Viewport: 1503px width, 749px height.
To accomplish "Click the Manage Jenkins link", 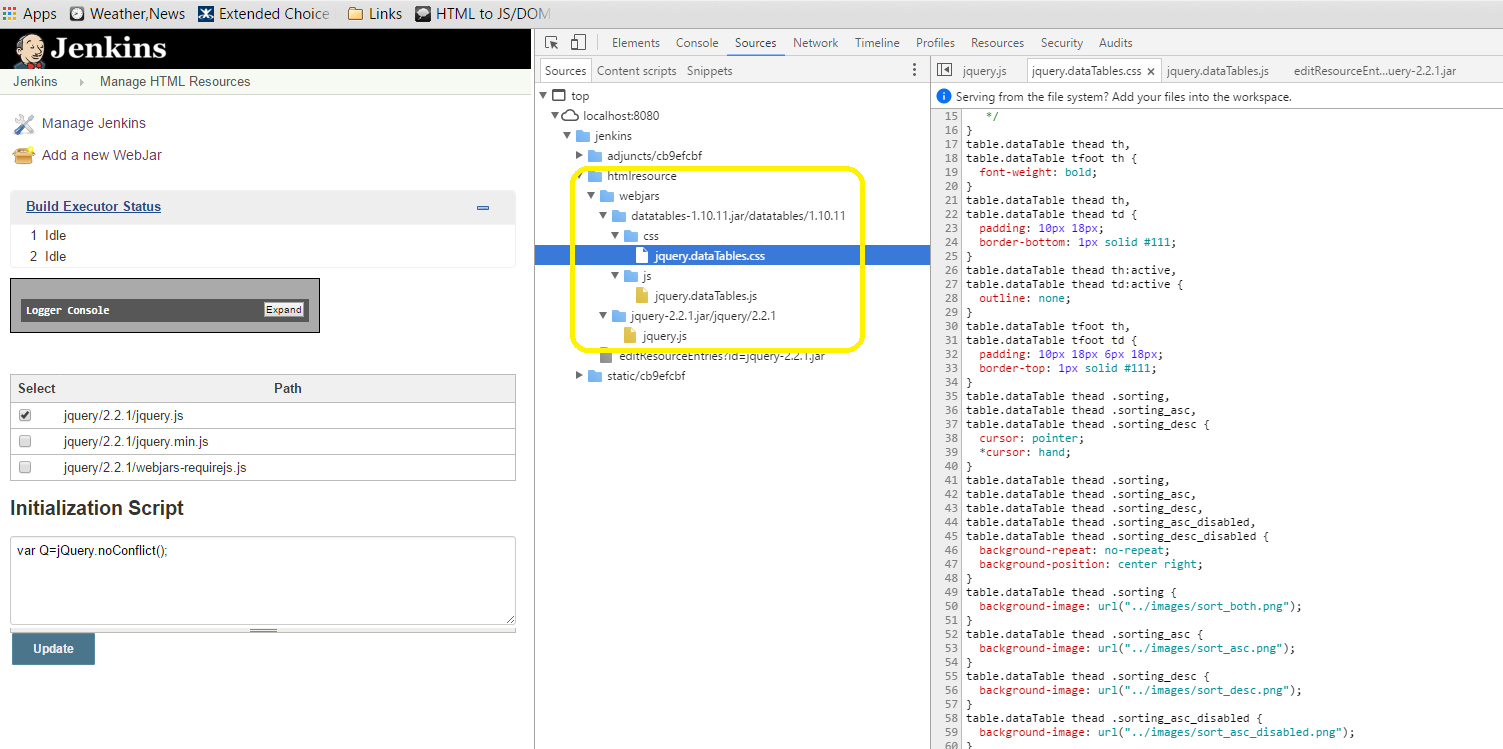I will click(x=94, y=124).
